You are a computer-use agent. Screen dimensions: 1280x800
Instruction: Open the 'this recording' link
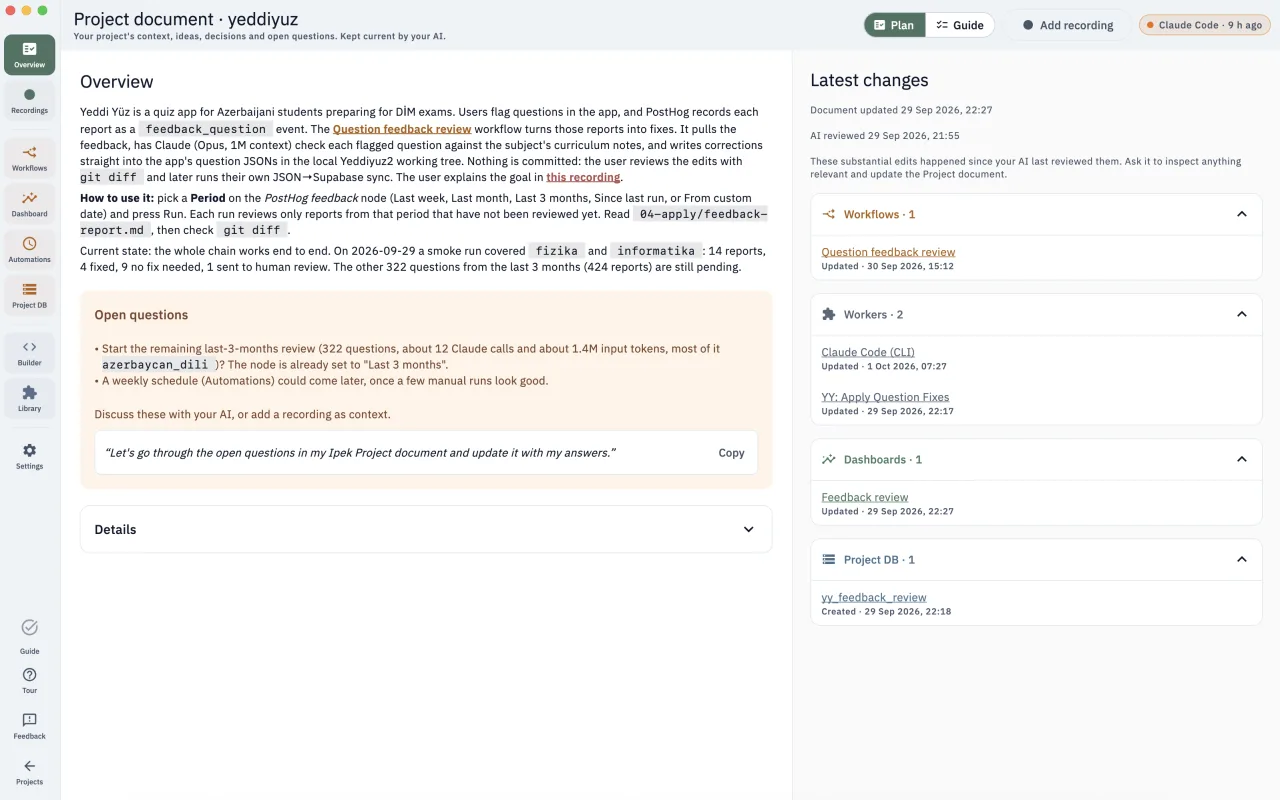point(583,177)
